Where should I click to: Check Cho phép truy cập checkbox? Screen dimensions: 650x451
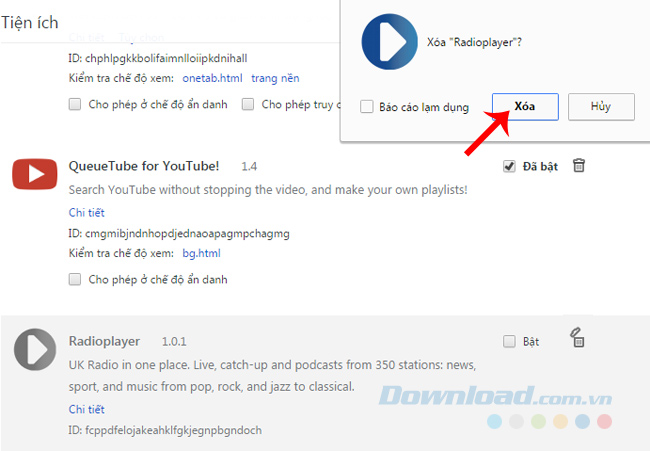[x=248, y=104]
